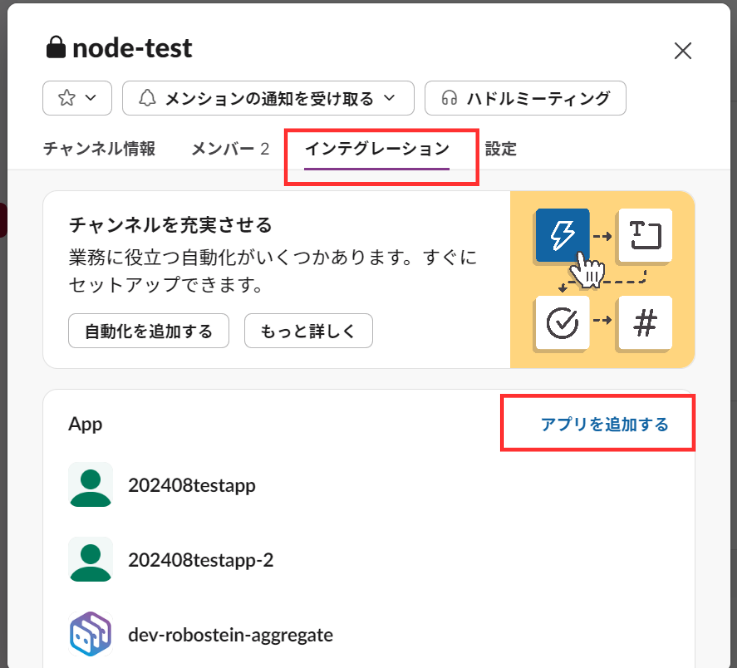This screenshot has height=669, width=738.
Task: Click the headphones huddle icon
Action: [449, 98]
